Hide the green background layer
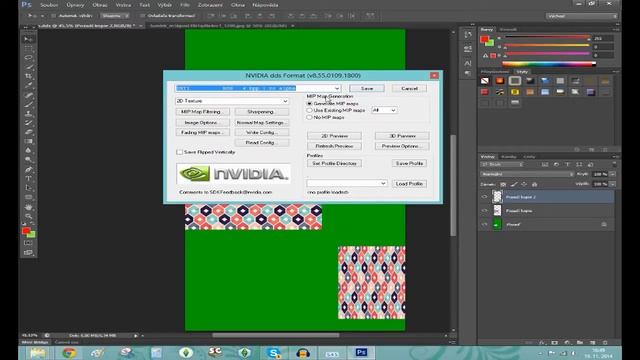 click(484, 224)
